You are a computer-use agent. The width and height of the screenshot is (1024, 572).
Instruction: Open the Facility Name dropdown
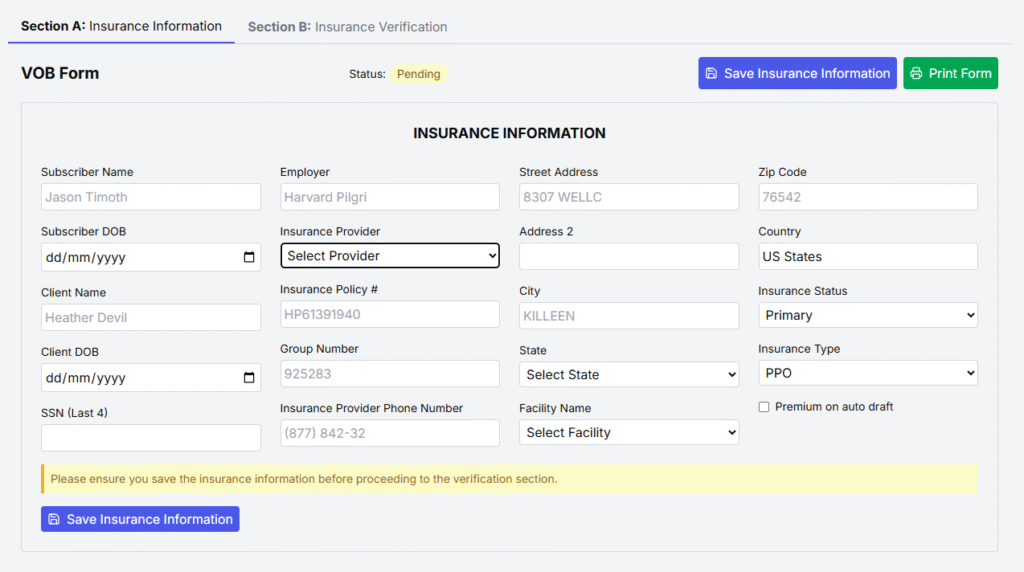point(628,433)
